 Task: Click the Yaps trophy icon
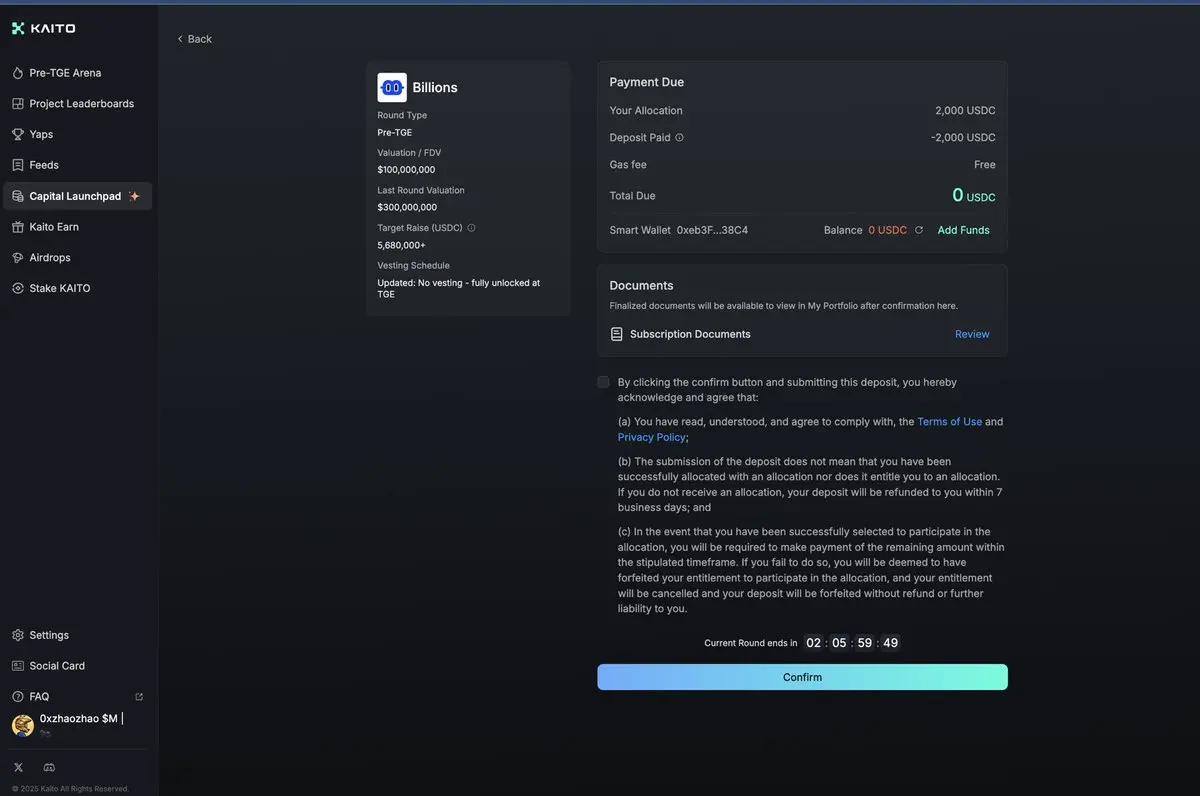coord(18,134)
